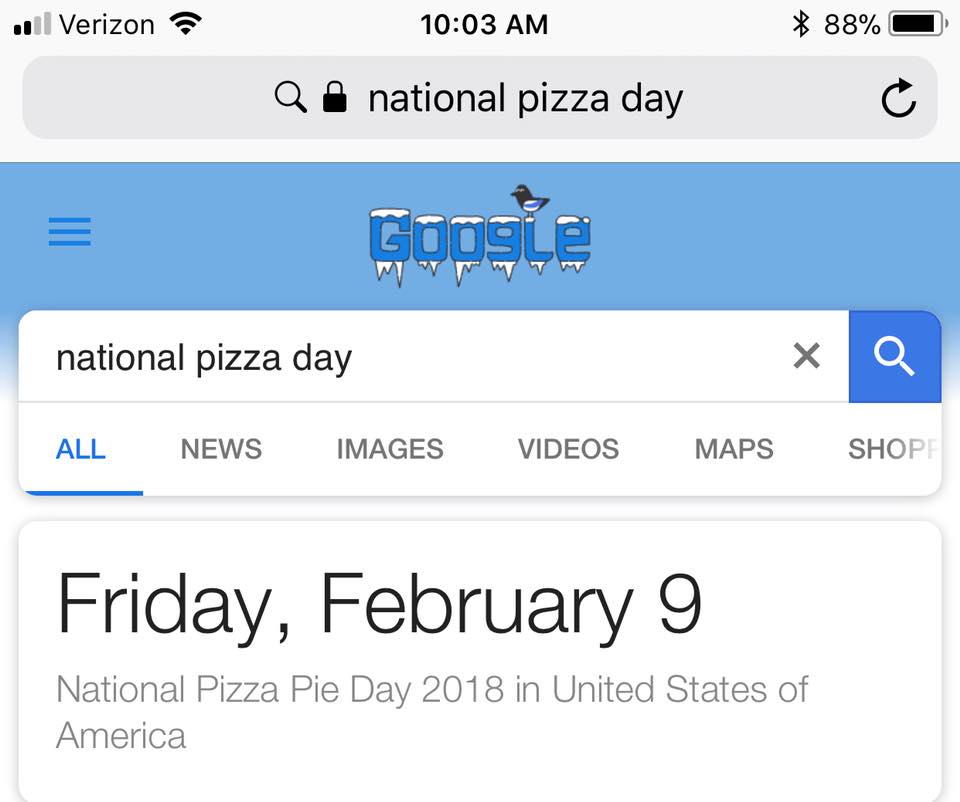Select the Maps results tab

[x=734, y=449]
